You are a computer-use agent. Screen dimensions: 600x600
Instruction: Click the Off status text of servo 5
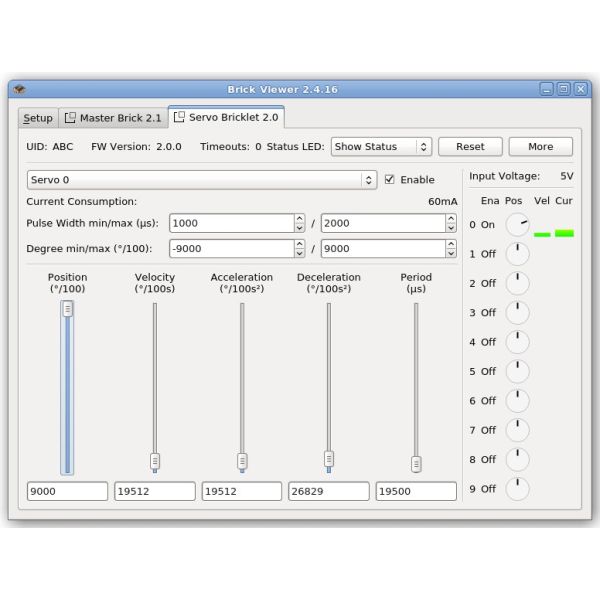click(x=488, y=371)
